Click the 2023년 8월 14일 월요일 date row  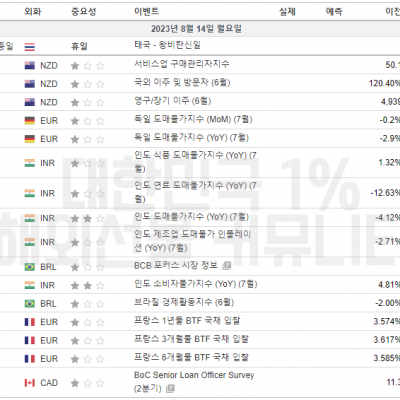[196, 29]
